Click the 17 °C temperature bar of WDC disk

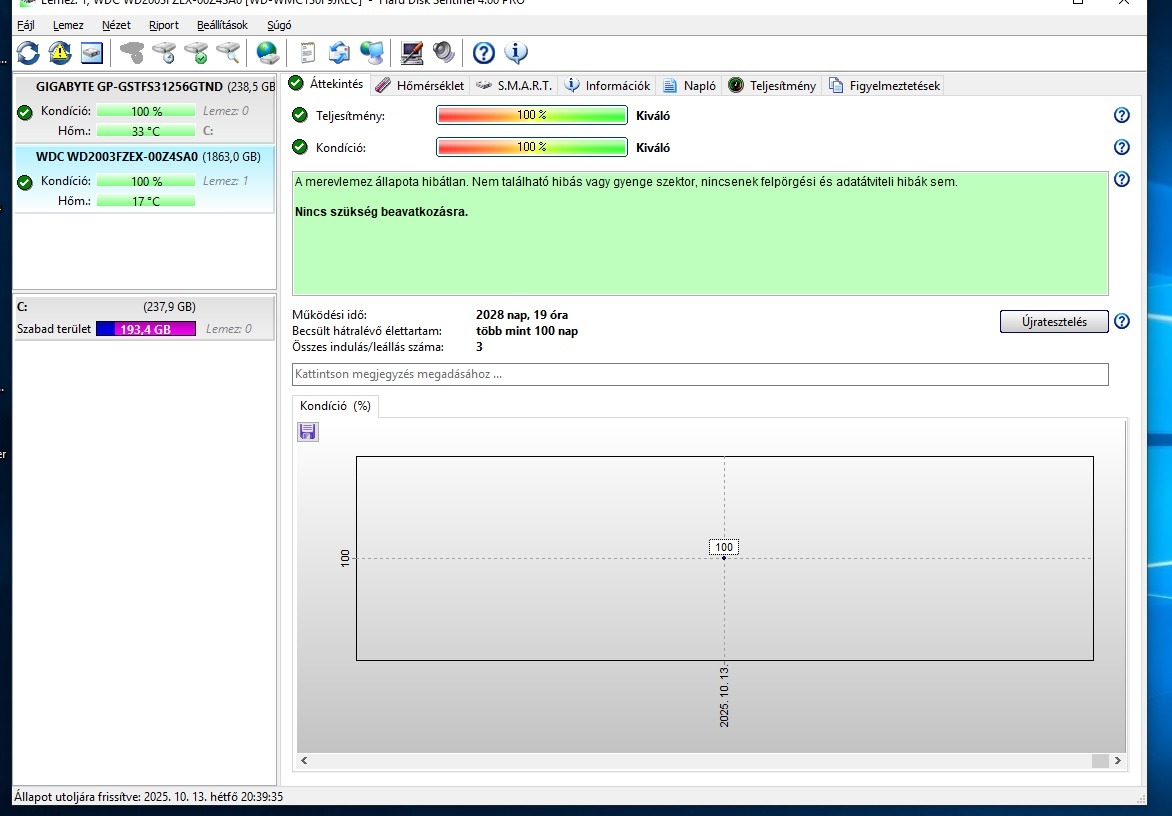[x=146, y=201]
